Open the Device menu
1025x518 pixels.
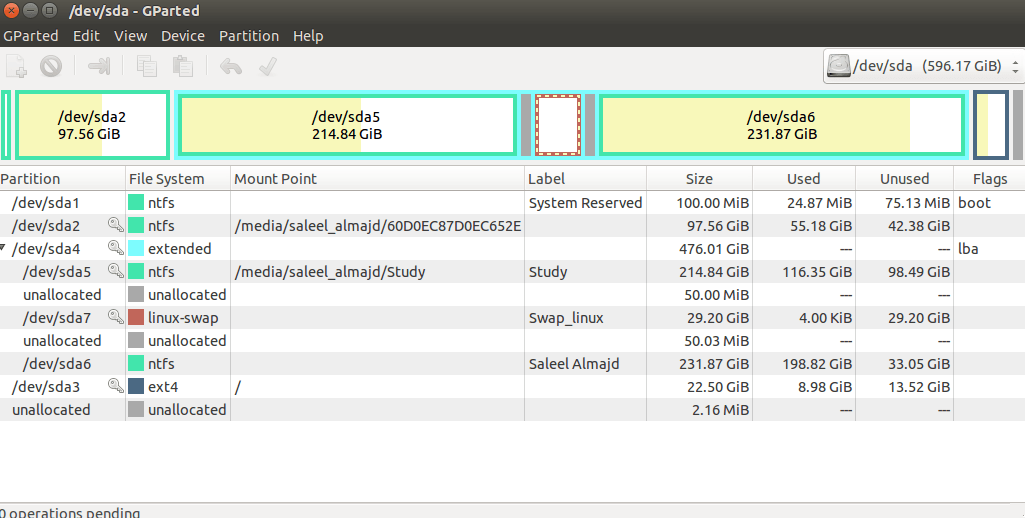point(183,36)
